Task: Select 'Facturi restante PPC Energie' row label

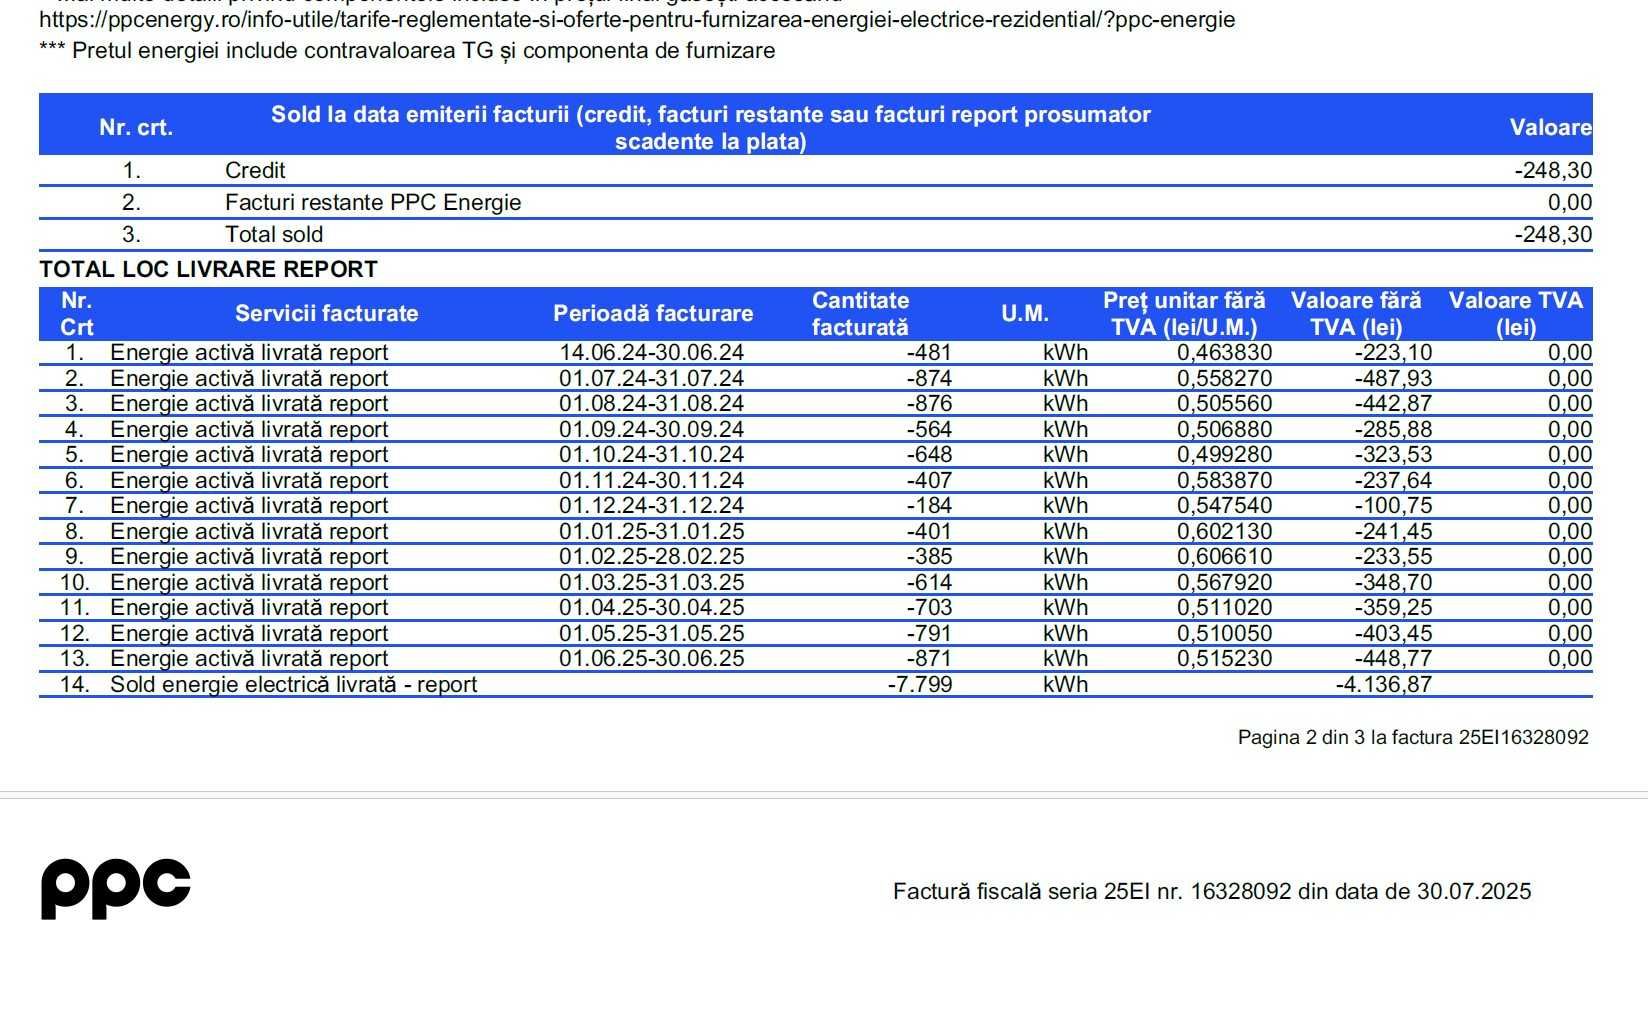Action: point(373,203)
